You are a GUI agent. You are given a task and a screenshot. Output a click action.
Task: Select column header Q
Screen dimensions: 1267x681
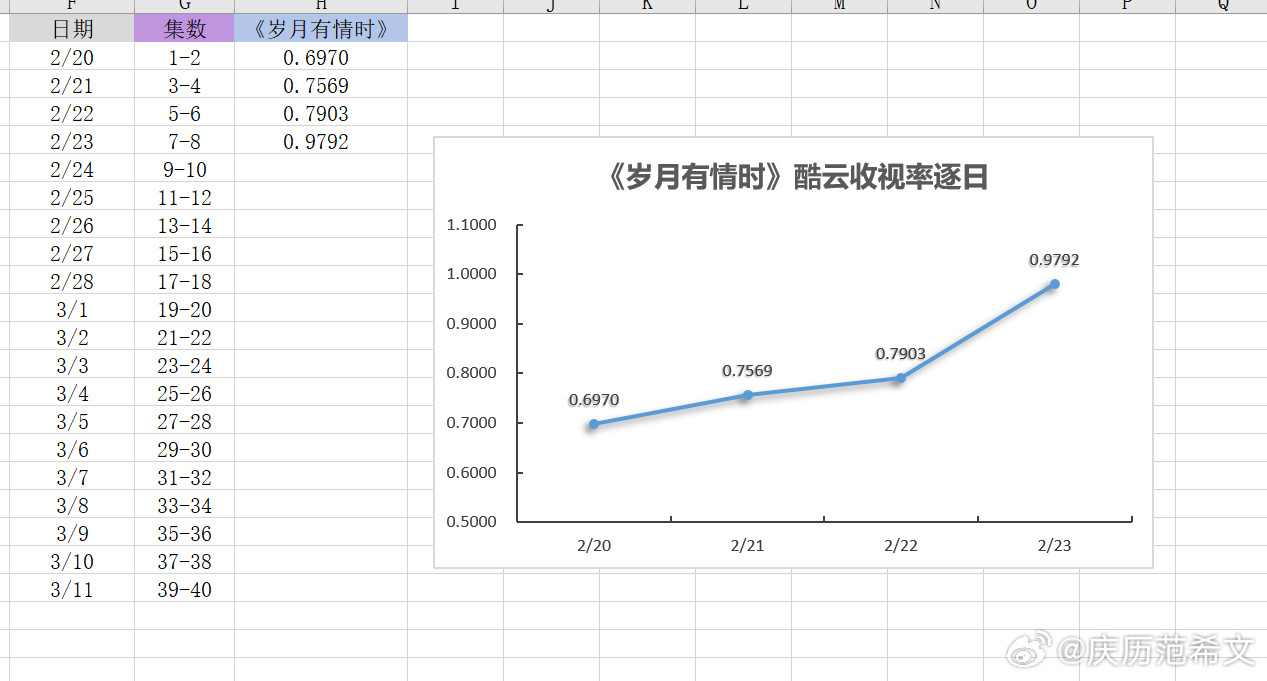[1222, 5]
